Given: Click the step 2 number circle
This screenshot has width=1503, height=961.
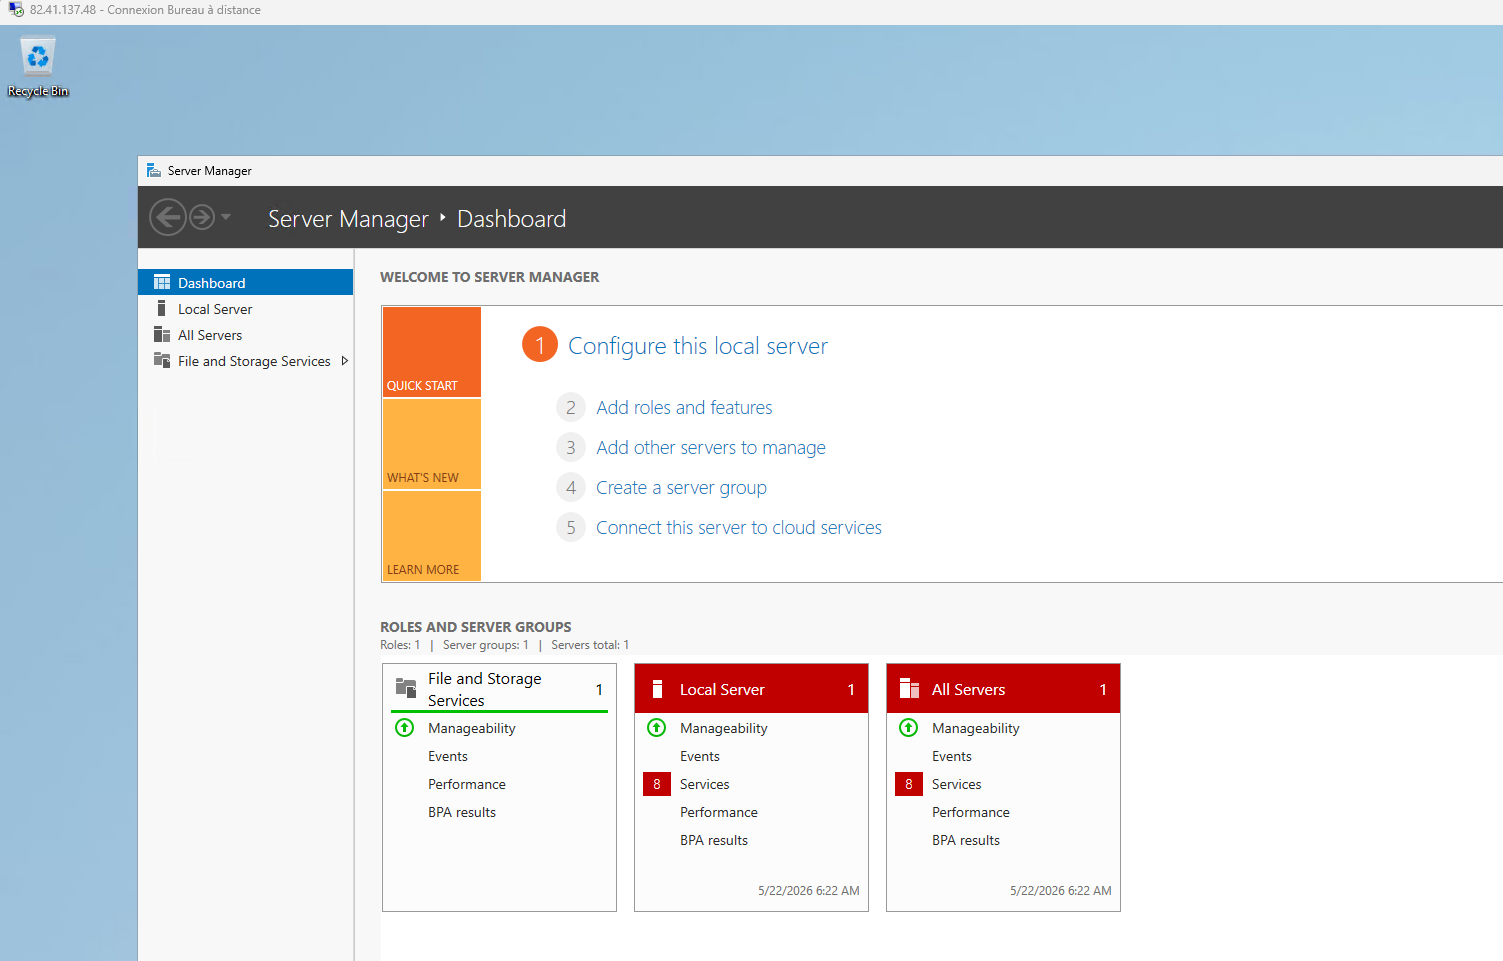Looking at the screenshot, I should point(571,407).
